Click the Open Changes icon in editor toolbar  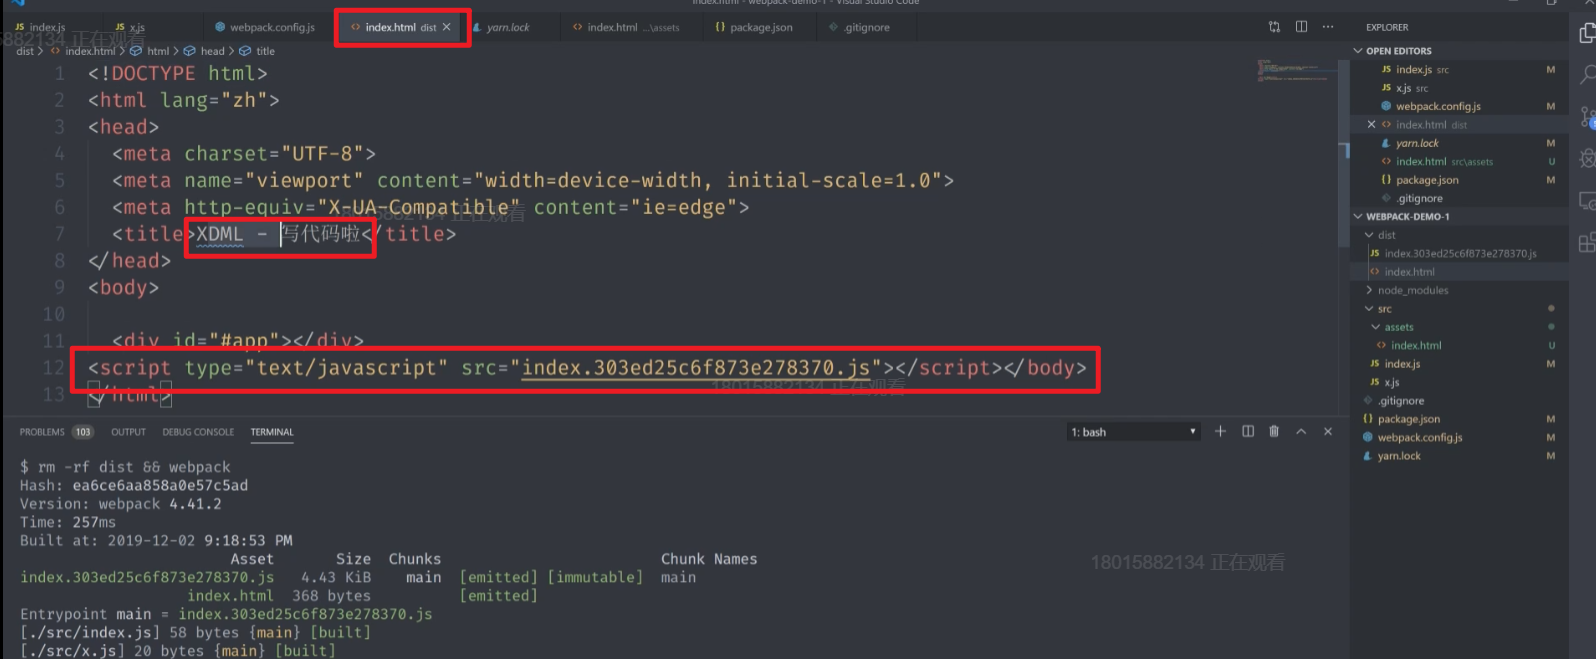coord(1274,27)
